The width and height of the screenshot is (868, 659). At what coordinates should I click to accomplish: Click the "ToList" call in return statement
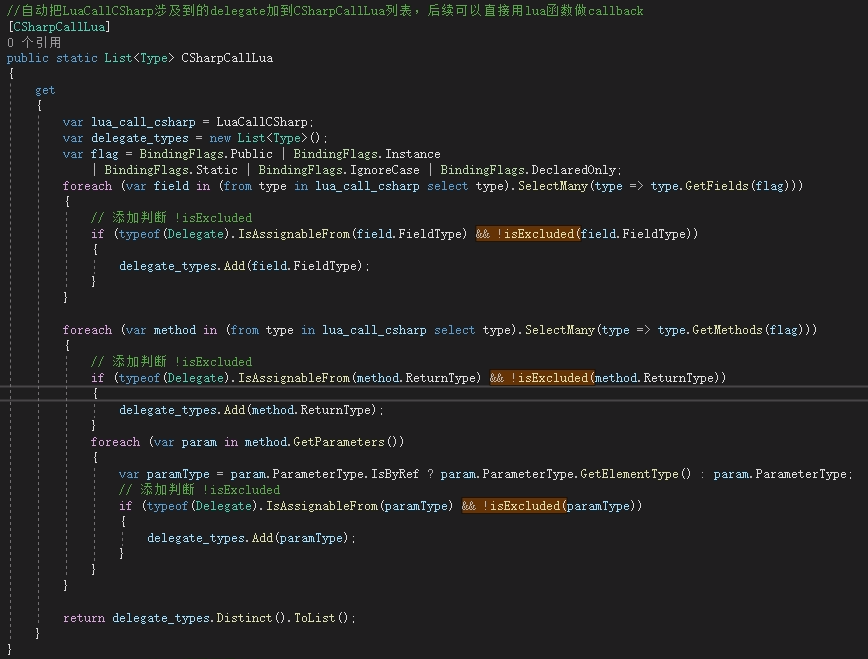(x=314, y=618)
